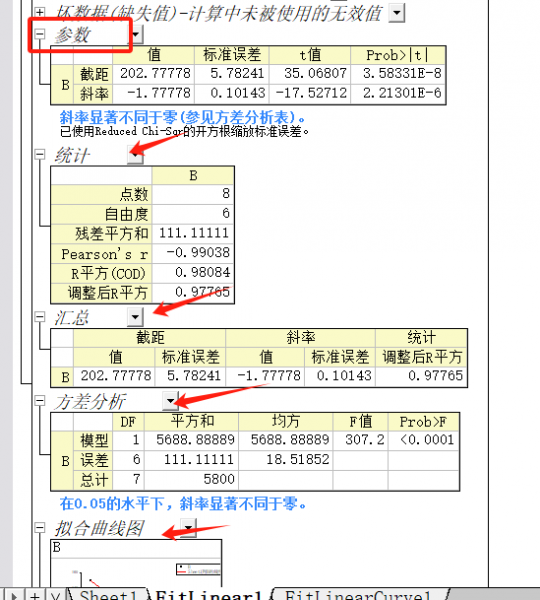The height and width of the screenshot is (600, 540).
Task: Click the 自由度 row label
Action: pos(101,214)
